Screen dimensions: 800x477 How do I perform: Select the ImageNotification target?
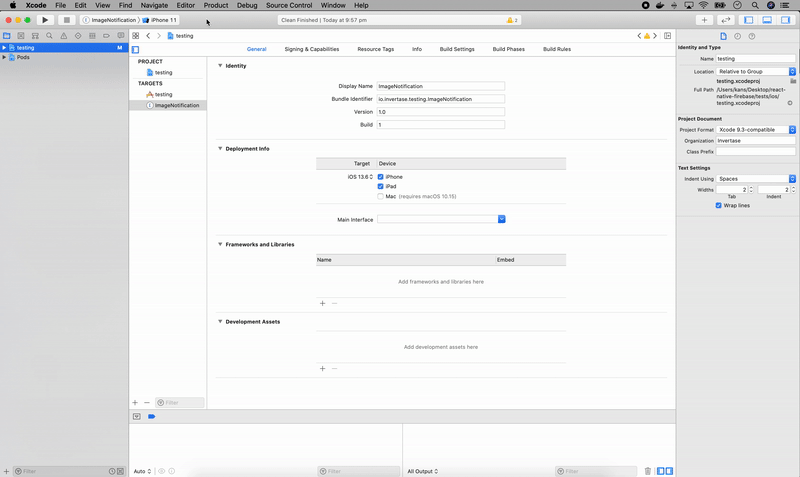coord(176,105)
